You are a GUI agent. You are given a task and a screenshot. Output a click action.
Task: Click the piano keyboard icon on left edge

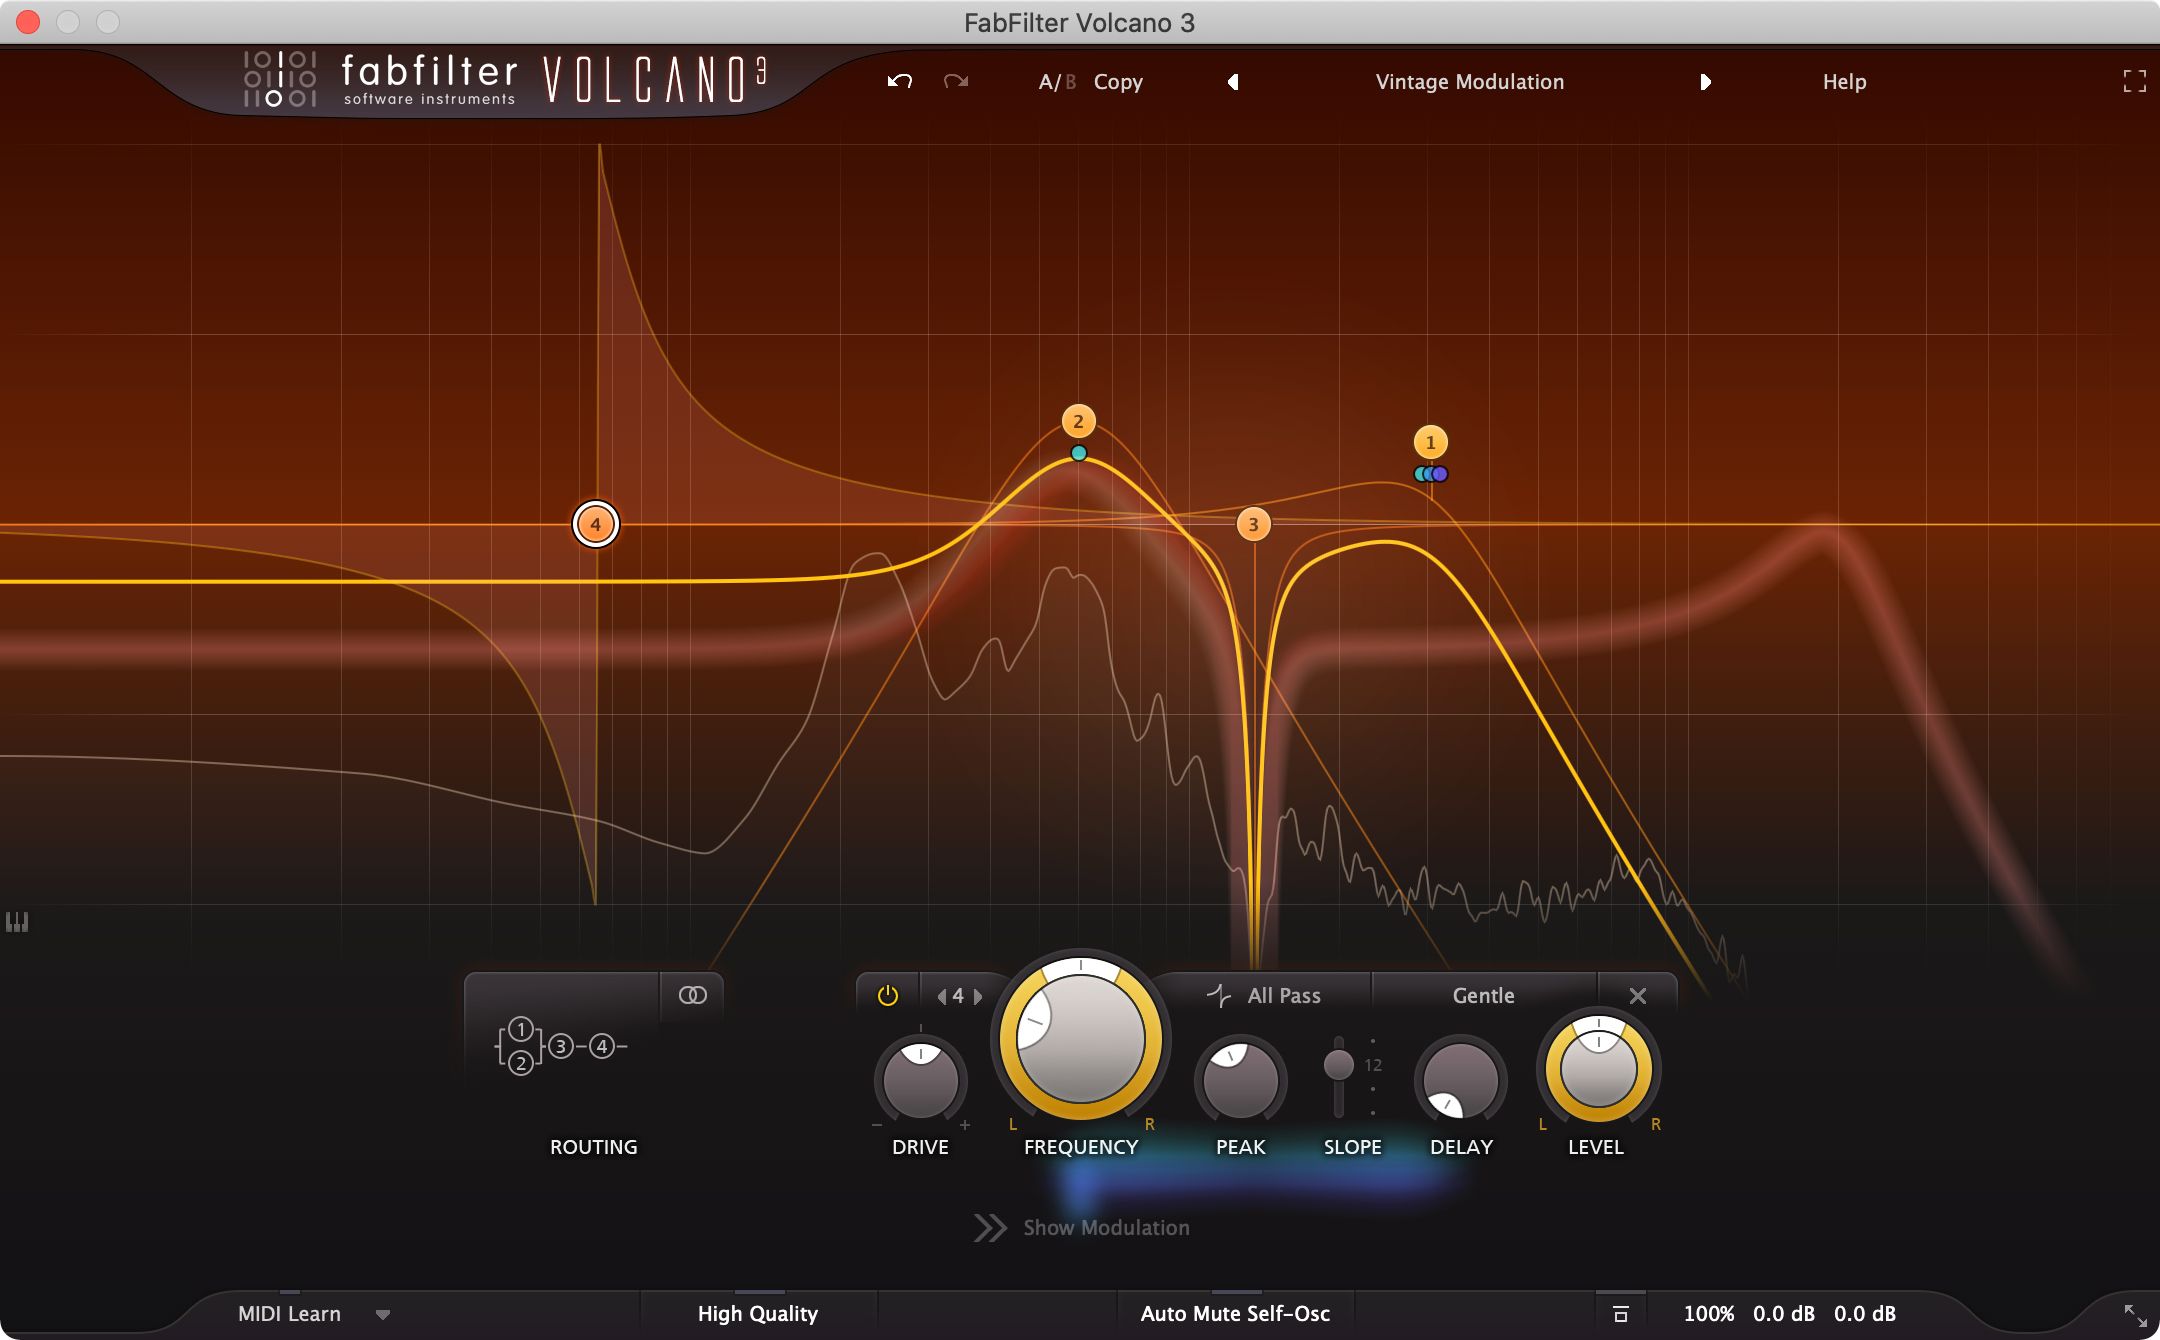pyautogui.click(x=17, y=923)
